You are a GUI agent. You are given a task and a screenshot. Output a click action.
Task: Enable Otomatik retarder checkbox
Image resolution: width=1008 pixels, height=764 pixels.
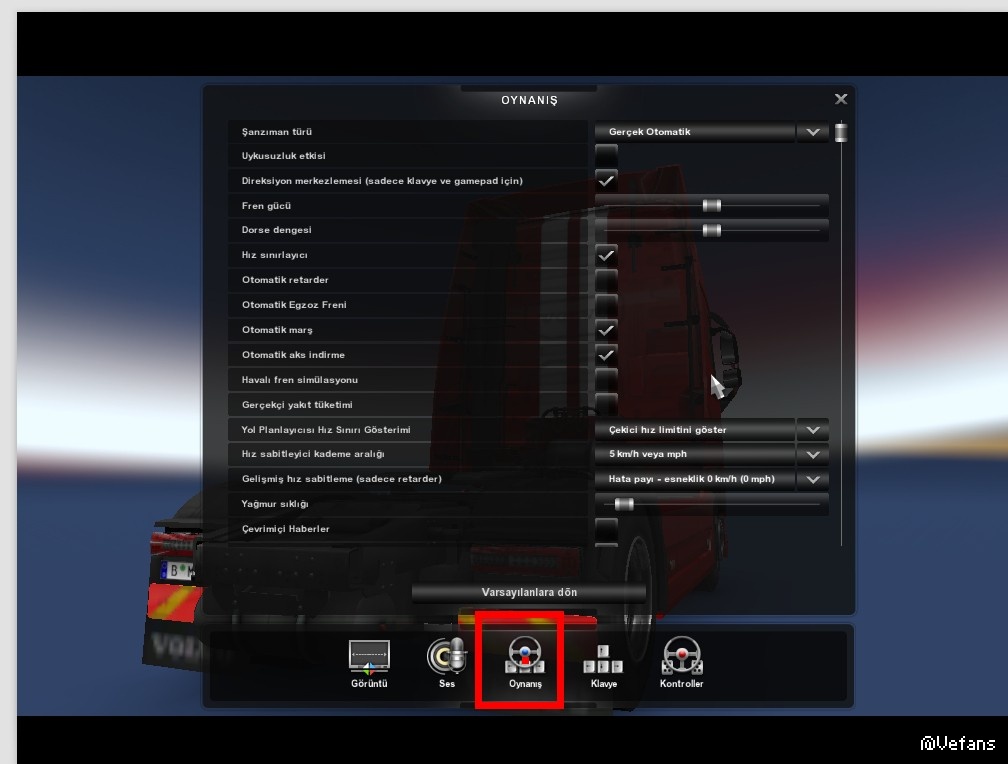point(606,280)
